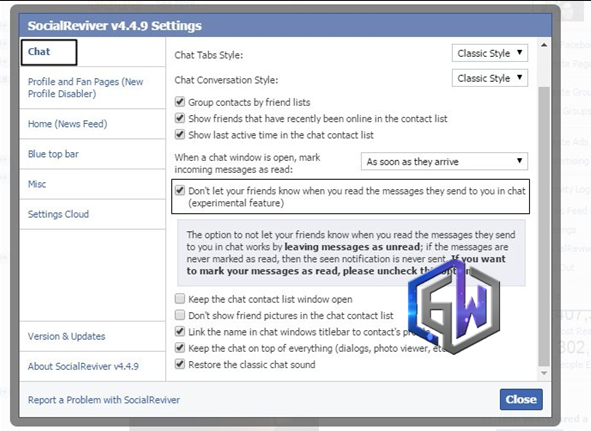Click the 'Chat Conversation Style:' label
This screenshot has height=431, width=591.
pyautogui.click(x=226, y=80)
